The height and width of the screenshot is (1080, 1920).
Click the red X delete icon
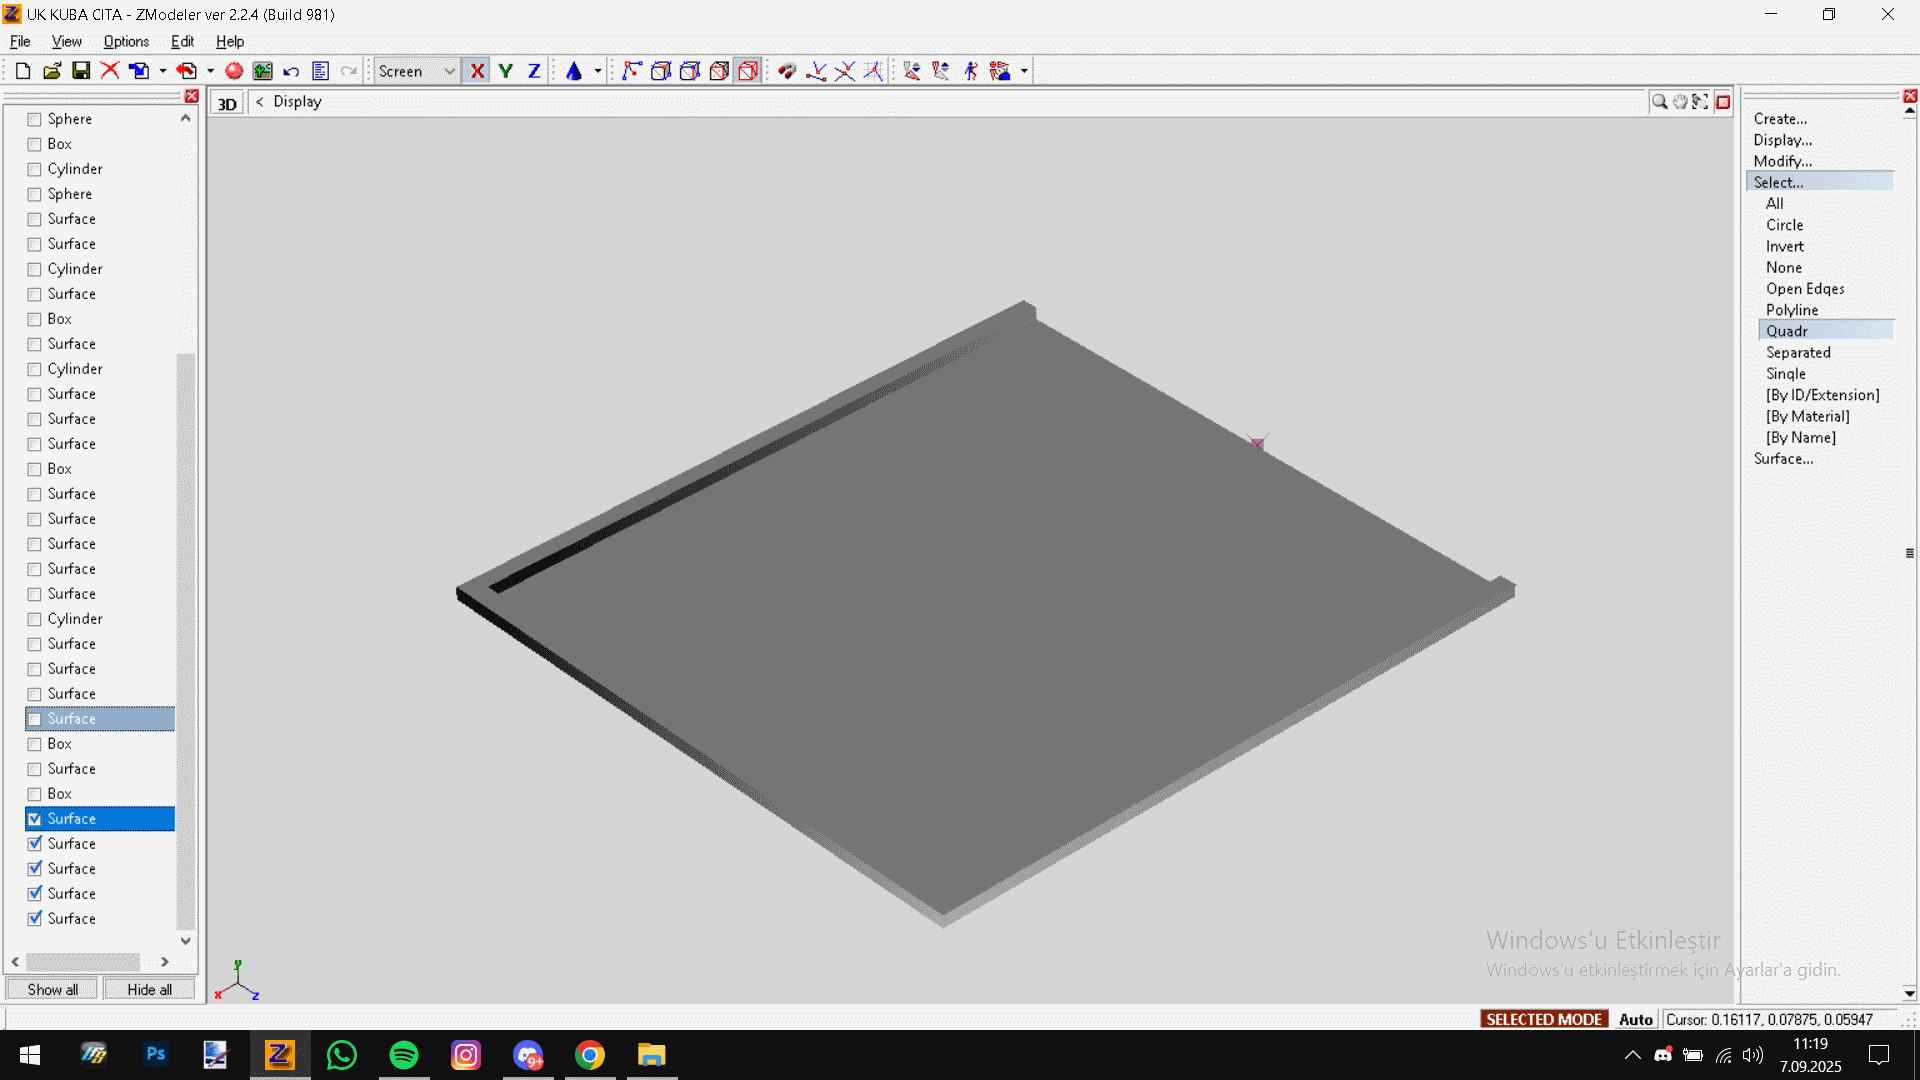point(110,71)
